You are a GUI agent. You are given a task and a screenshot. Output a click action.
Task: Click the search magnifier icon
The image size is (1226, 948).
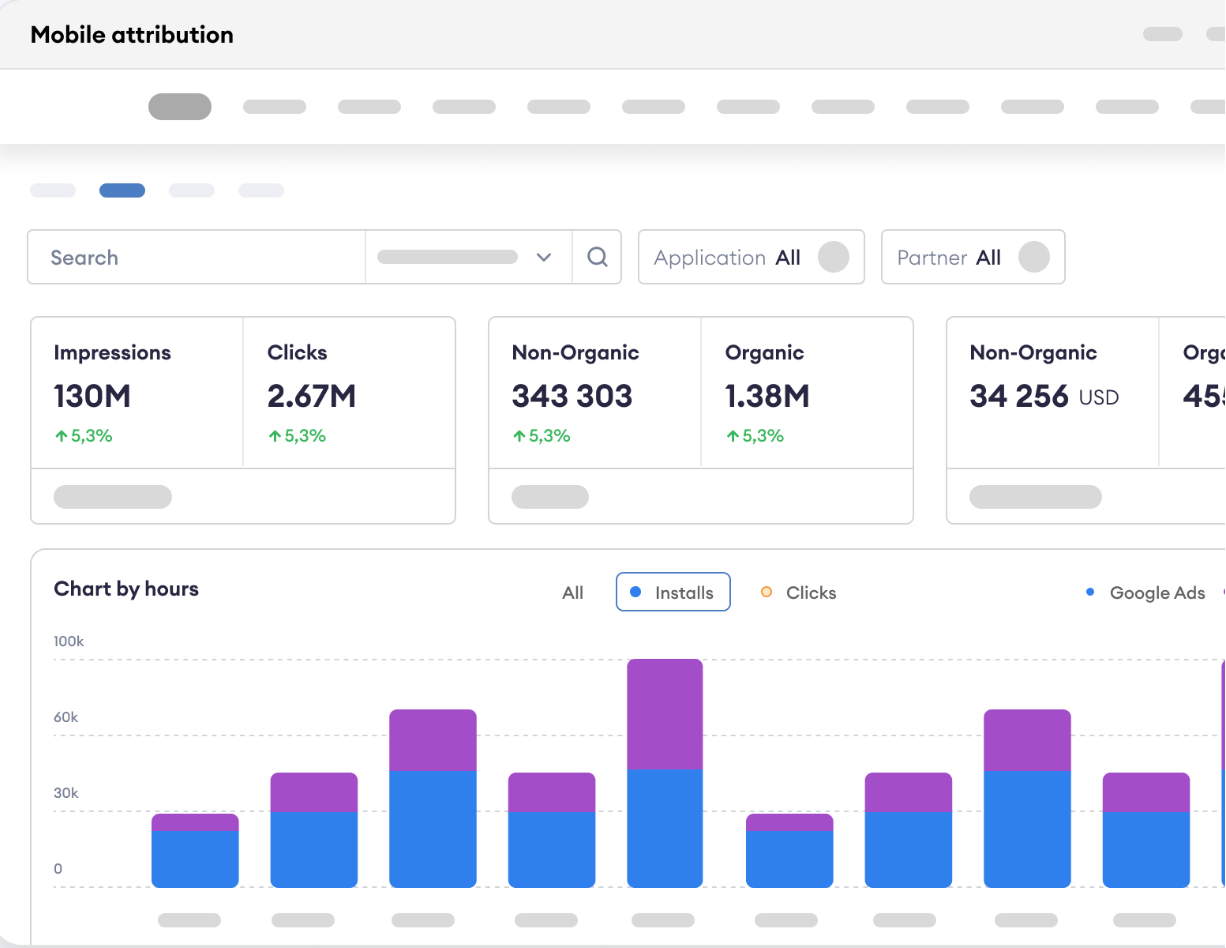pos(597,257)
